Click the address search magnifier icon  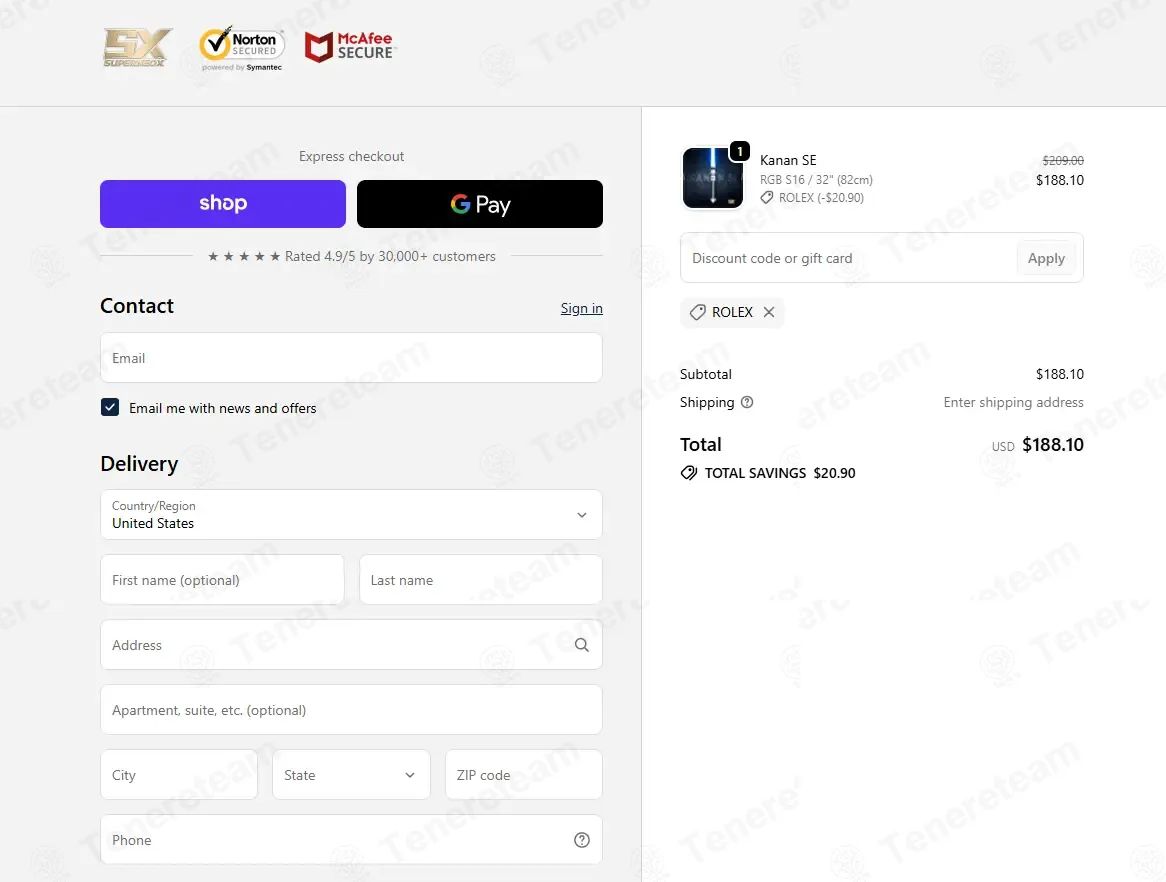coord(582,645)
